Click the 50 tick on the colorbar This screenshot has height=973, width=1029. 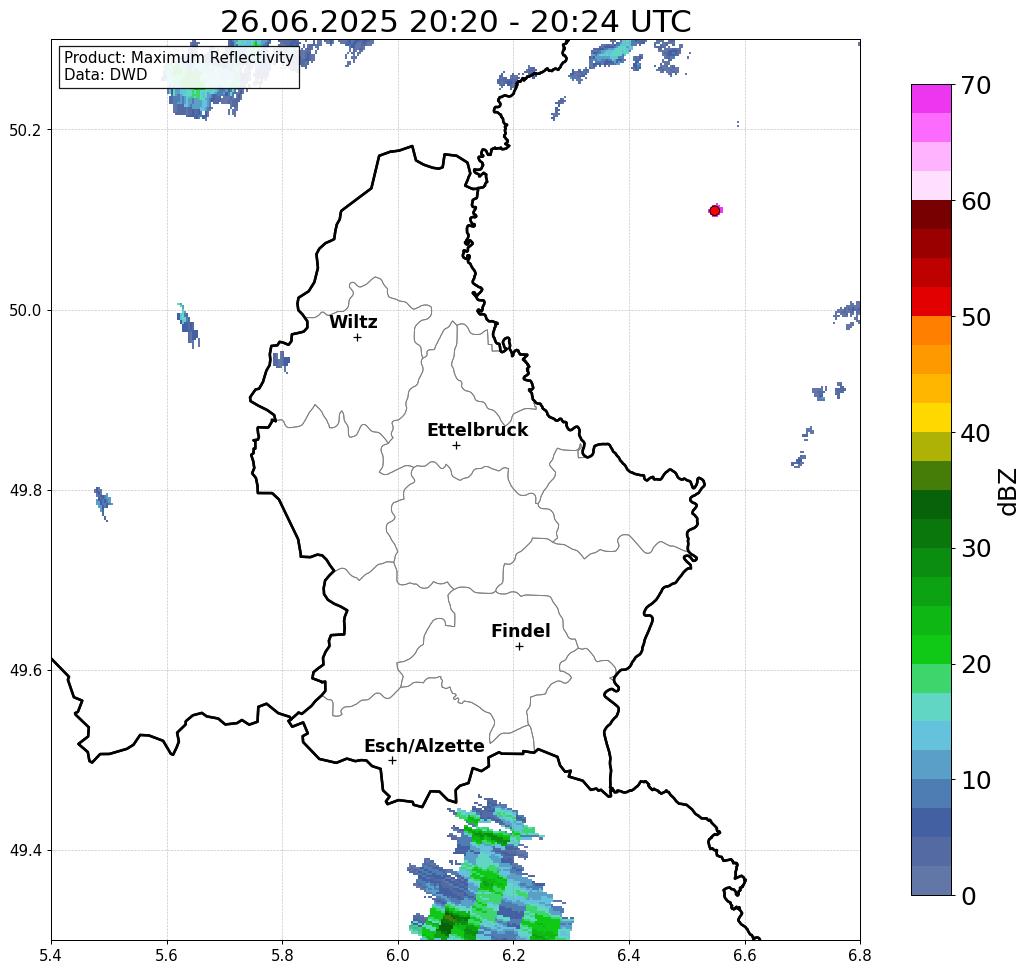[975, 317]
